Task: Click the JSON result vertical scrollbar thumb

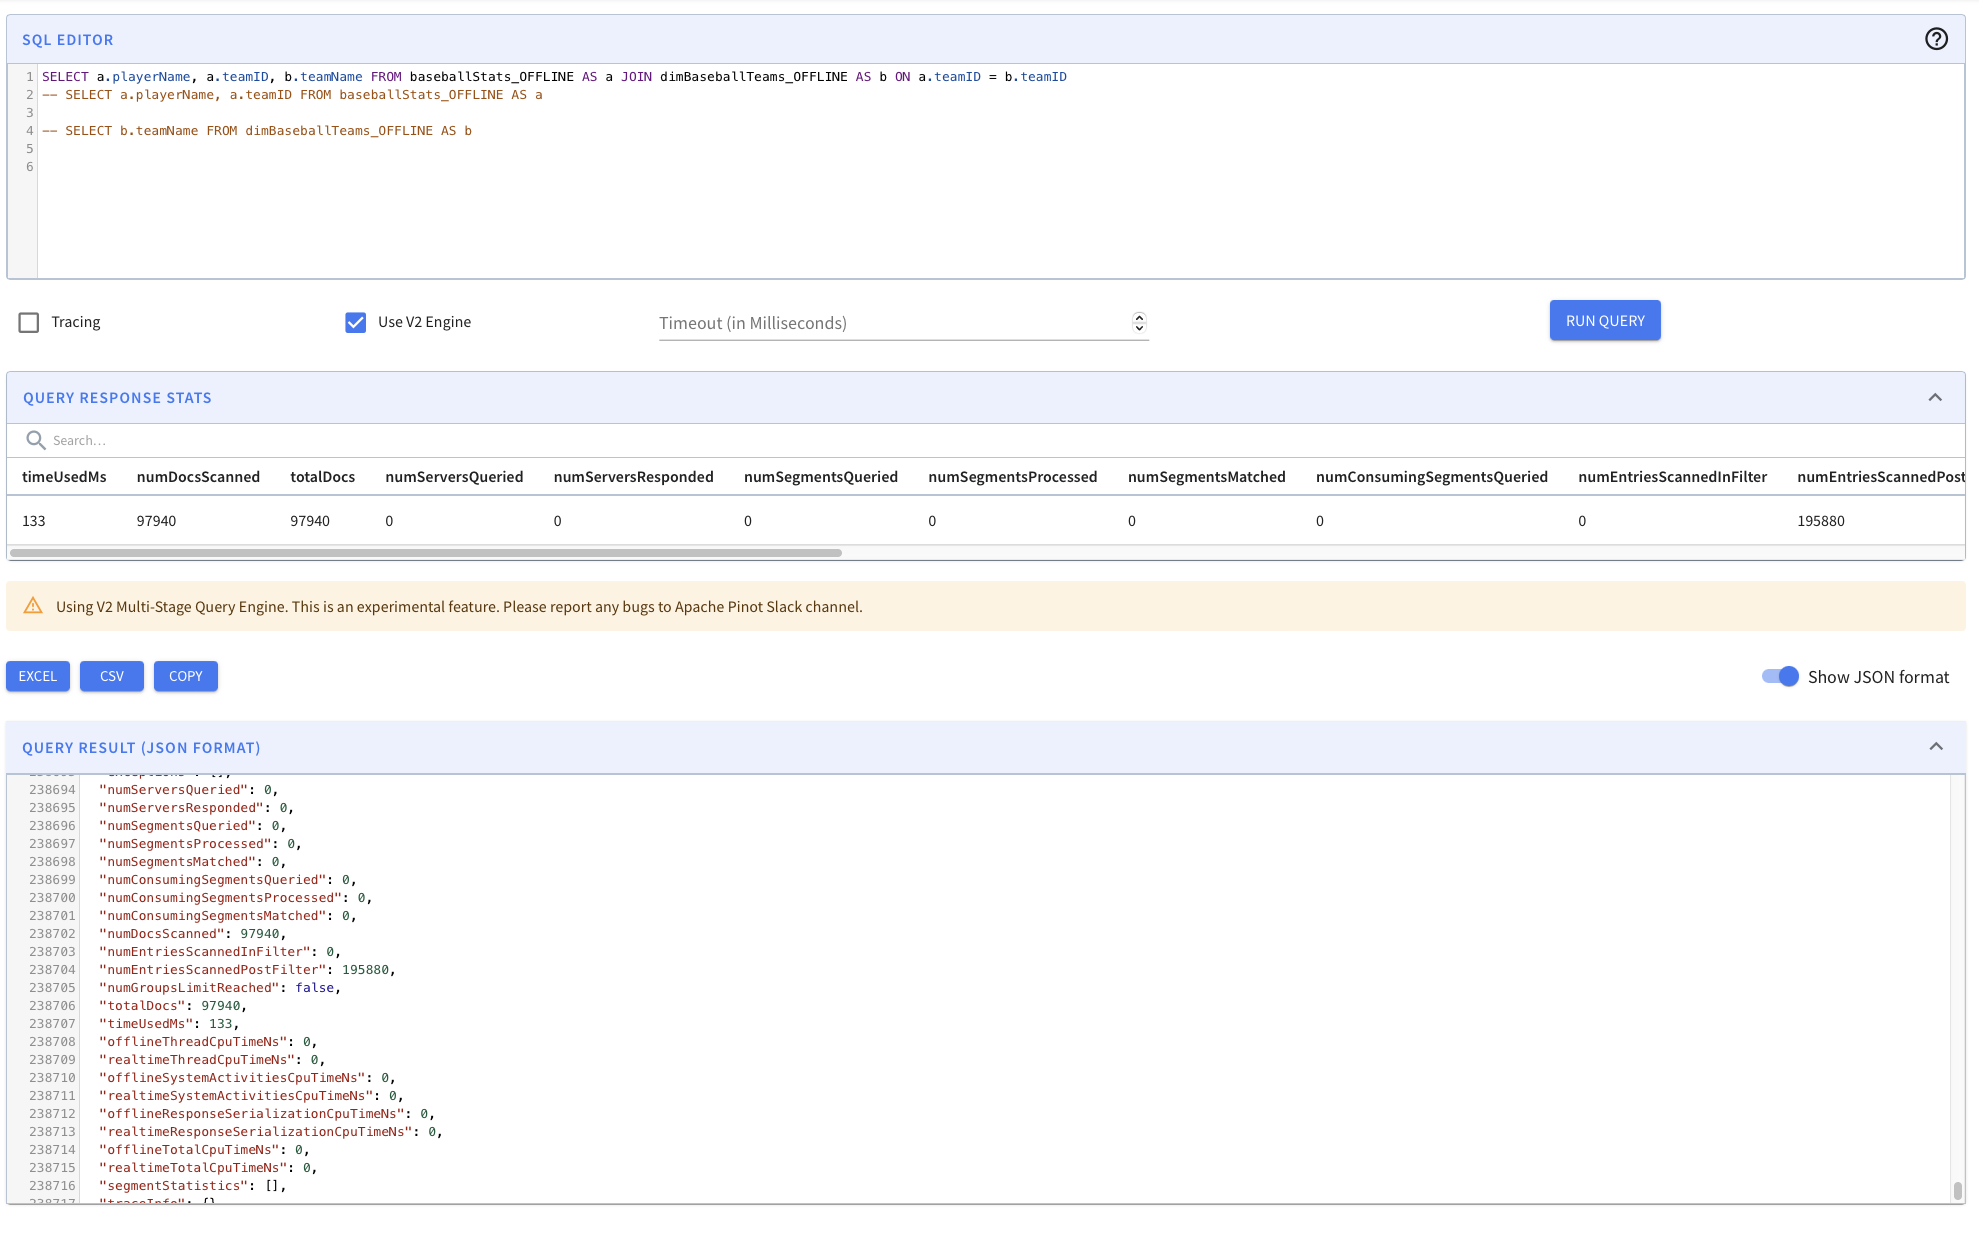Action: pos(1957,1190)
